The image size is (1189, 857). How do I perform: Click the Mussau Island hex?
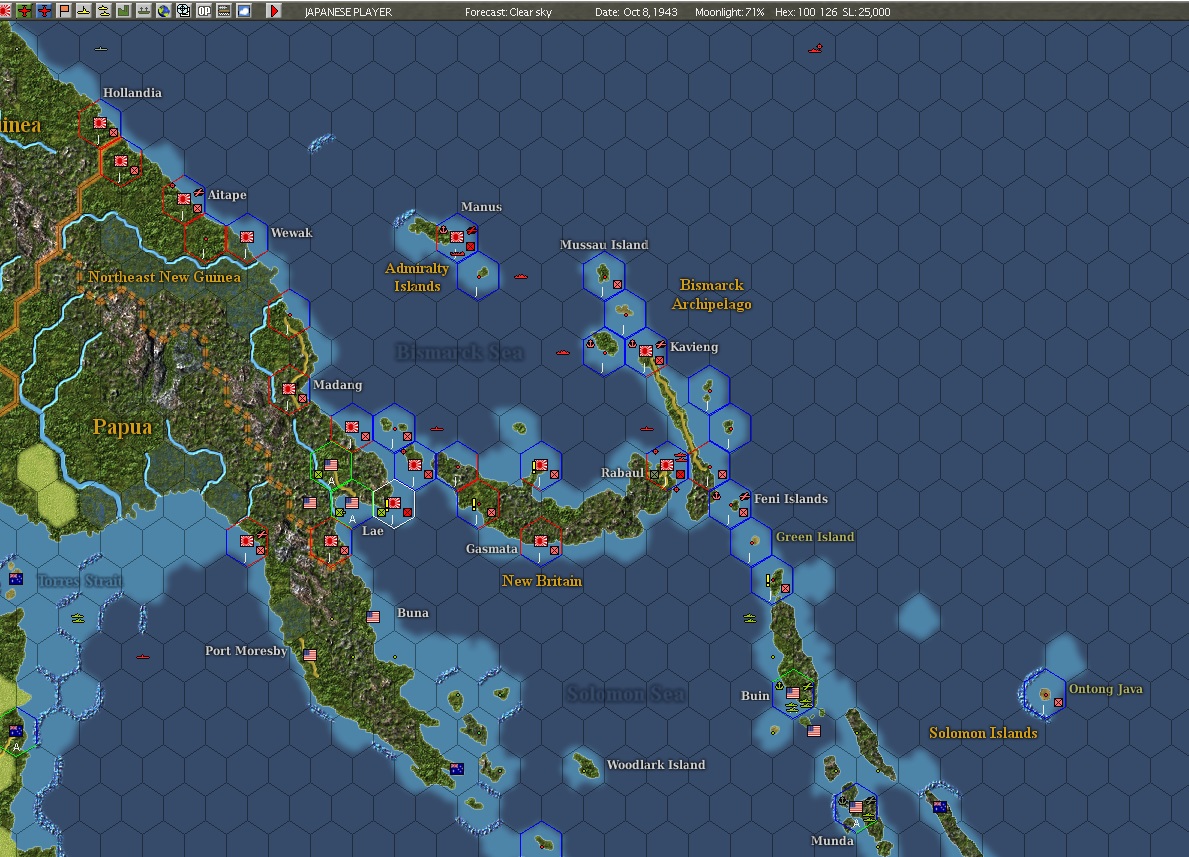[x=604, y=275]
